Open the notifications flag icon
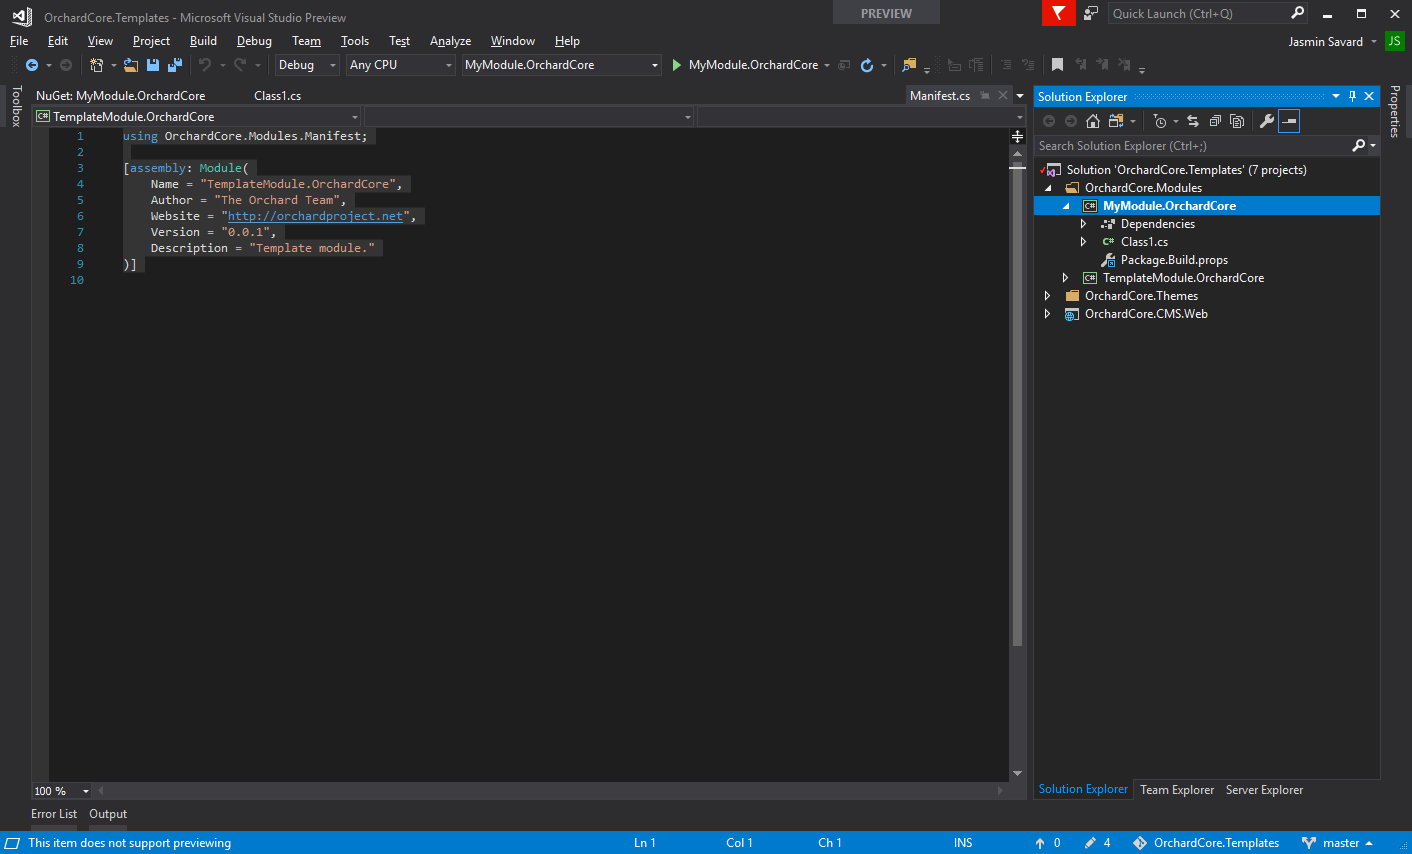The height and width of the screenshot is (854, 1412). coord(1058,13)
